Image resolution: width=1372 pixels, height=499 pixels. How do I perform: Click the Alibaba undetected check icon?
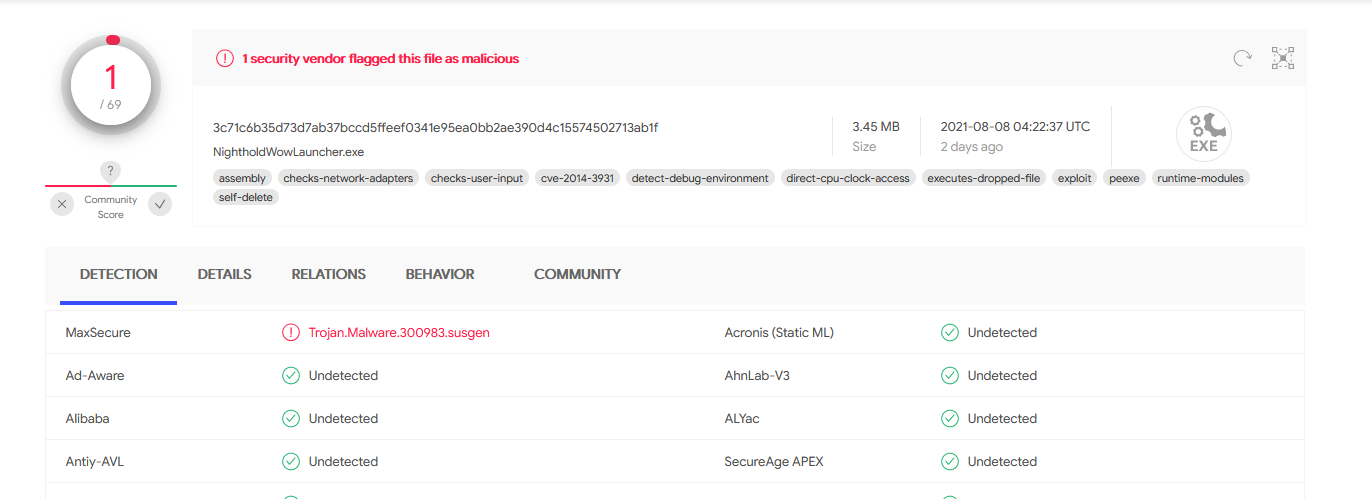[x=291, y=419]
